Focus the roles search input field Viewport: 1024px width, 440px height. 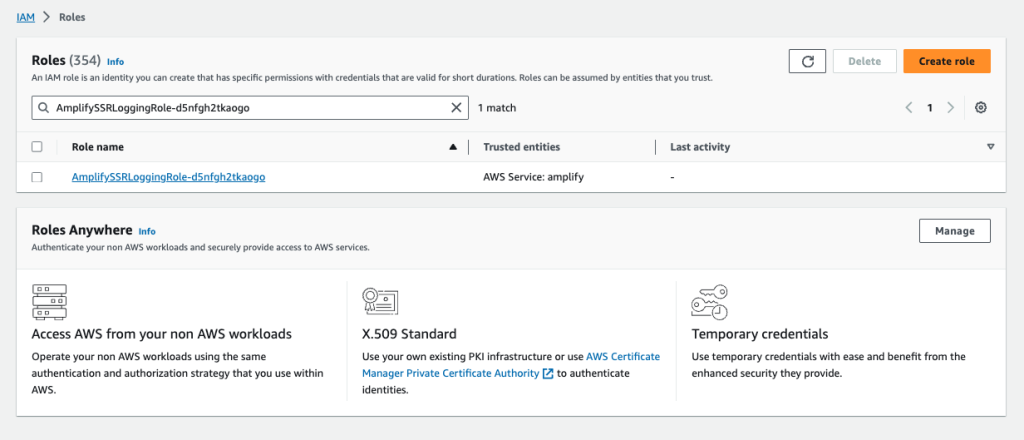250,108
